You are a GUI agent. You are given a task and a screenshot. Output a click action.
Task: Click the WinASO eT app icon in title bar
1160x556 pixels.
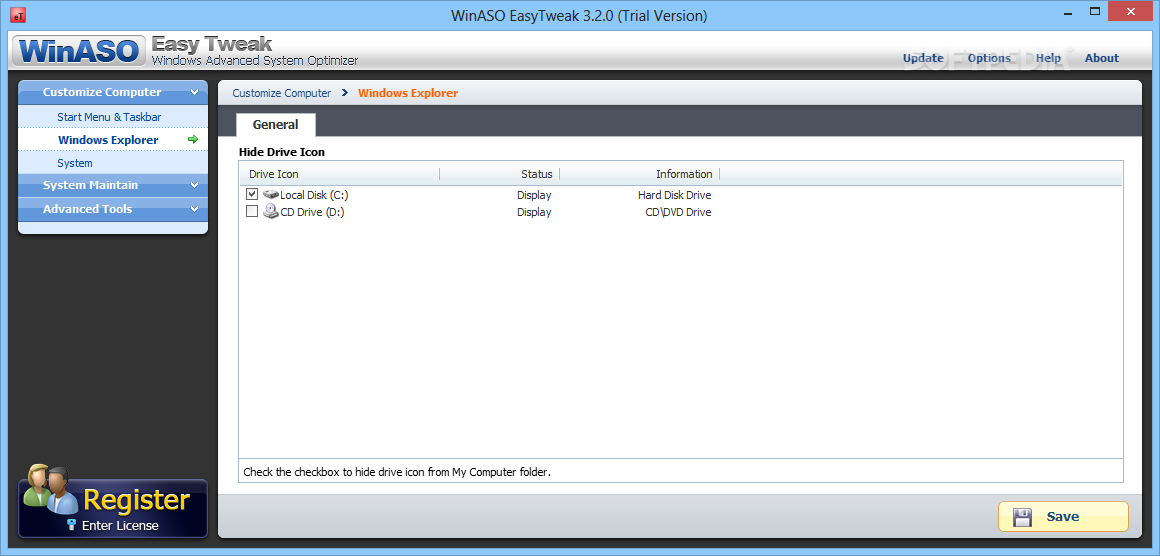[19, 15]
